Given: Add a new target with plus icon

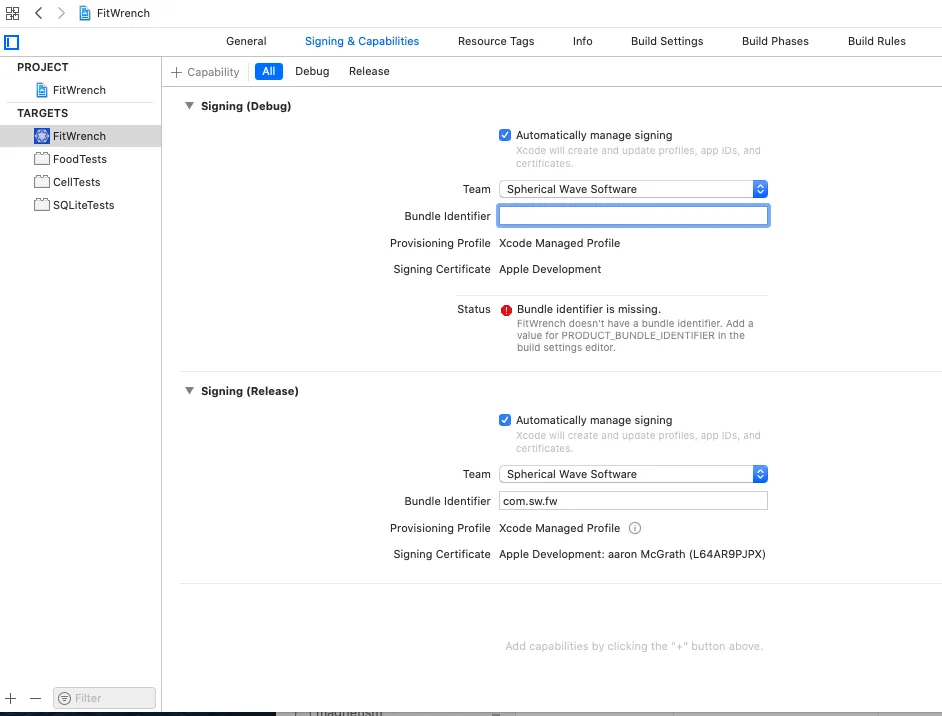Looking at the screenshot, I should tap(11, 699).
